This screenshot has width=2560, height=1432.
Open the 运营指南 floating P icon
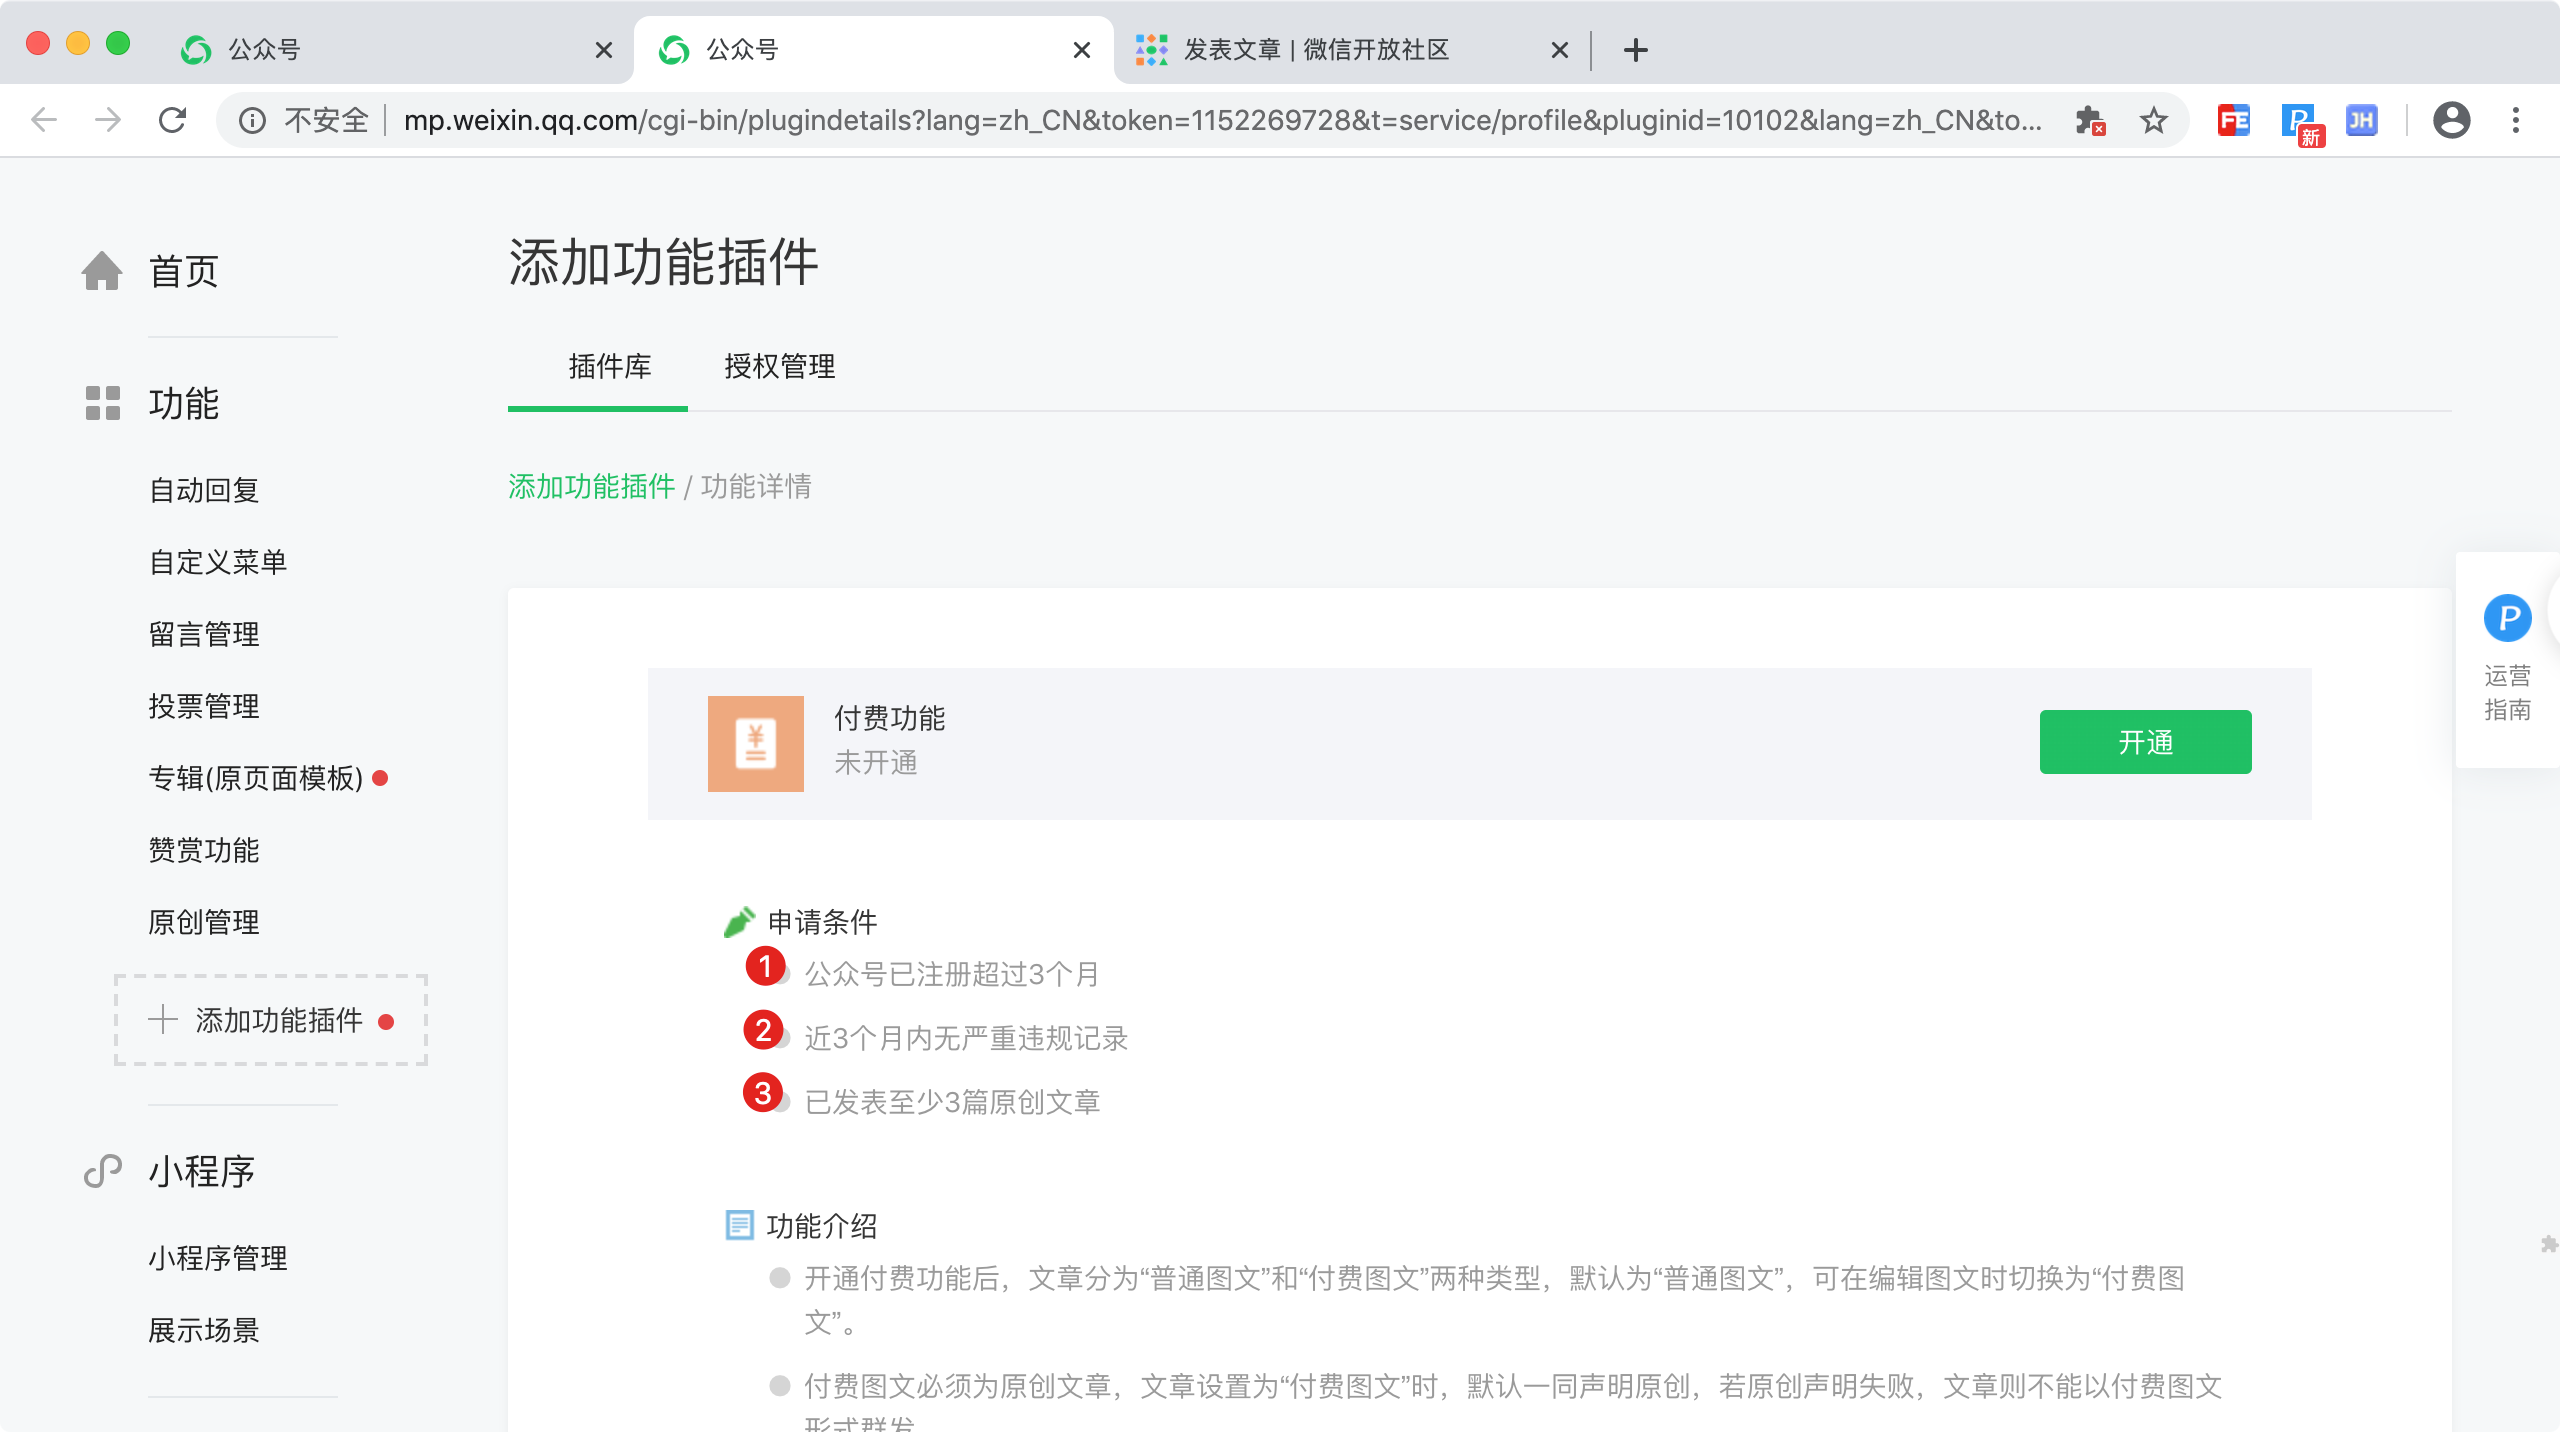(2507, 618)
